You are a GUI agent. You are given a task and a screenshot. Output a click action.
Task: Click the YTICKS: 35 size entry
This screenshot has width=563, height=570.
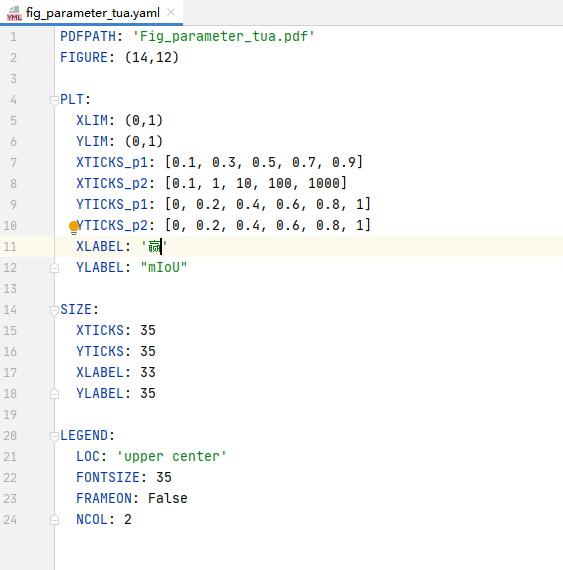[x=116, y=352]
